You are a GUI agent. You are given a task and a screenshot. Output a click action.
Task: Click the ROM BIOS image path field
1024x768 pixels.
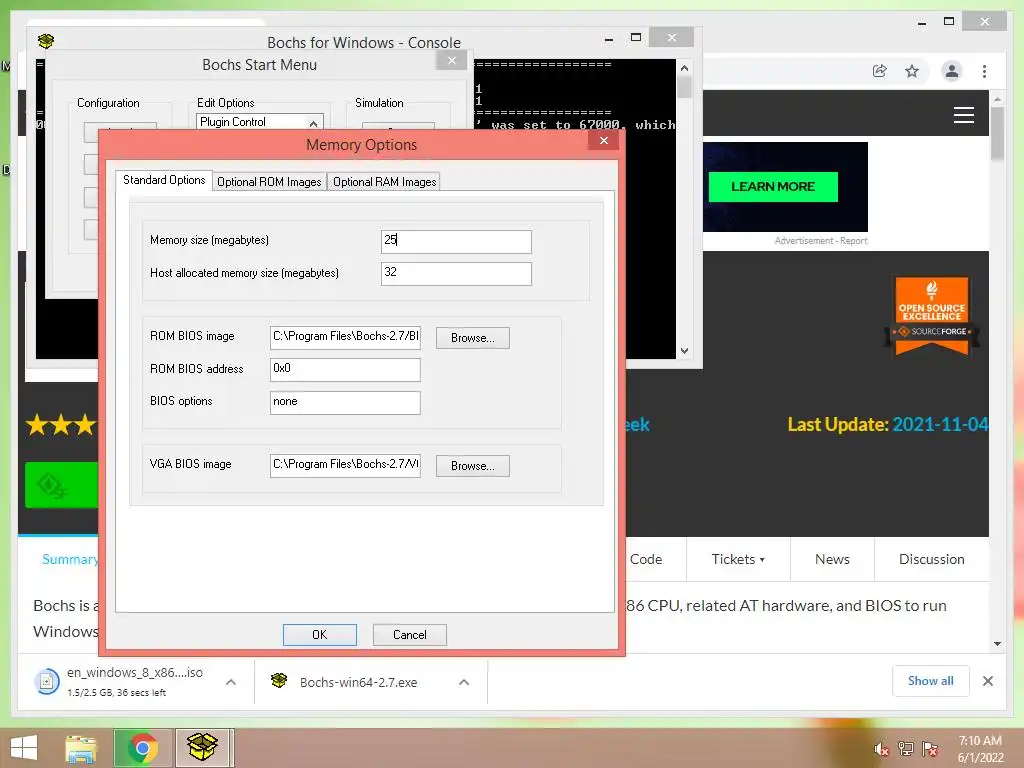click(345, 337)
